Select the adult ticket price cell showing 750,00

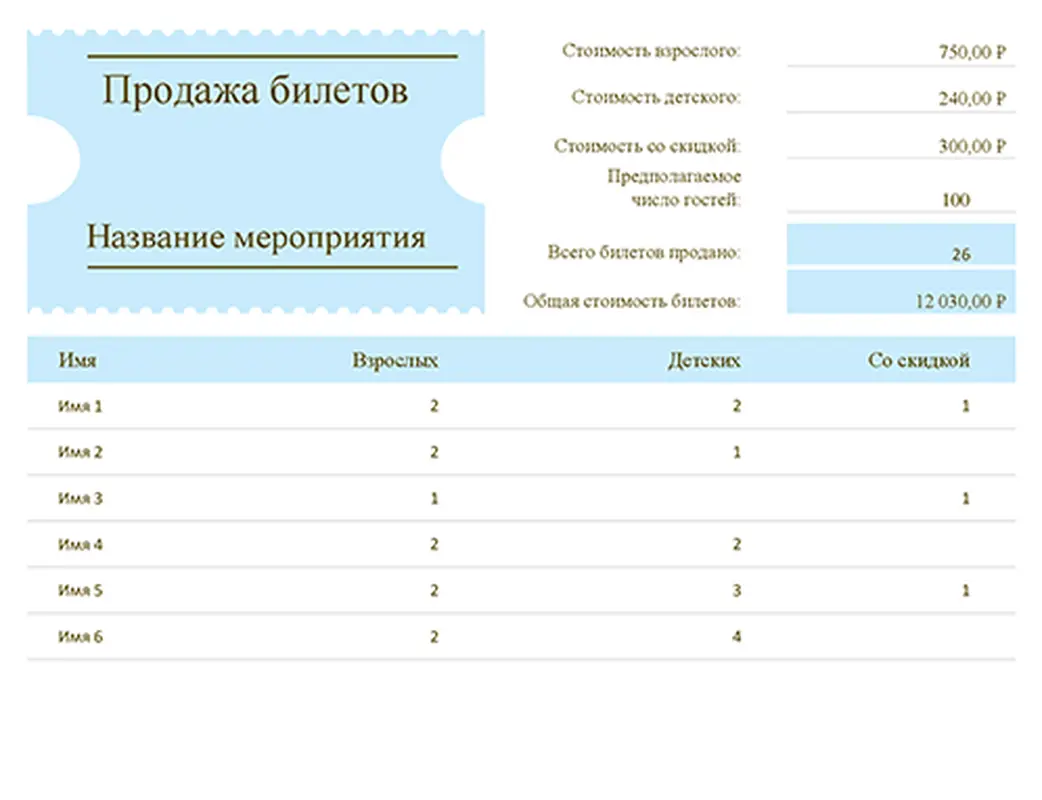(963, 51)
